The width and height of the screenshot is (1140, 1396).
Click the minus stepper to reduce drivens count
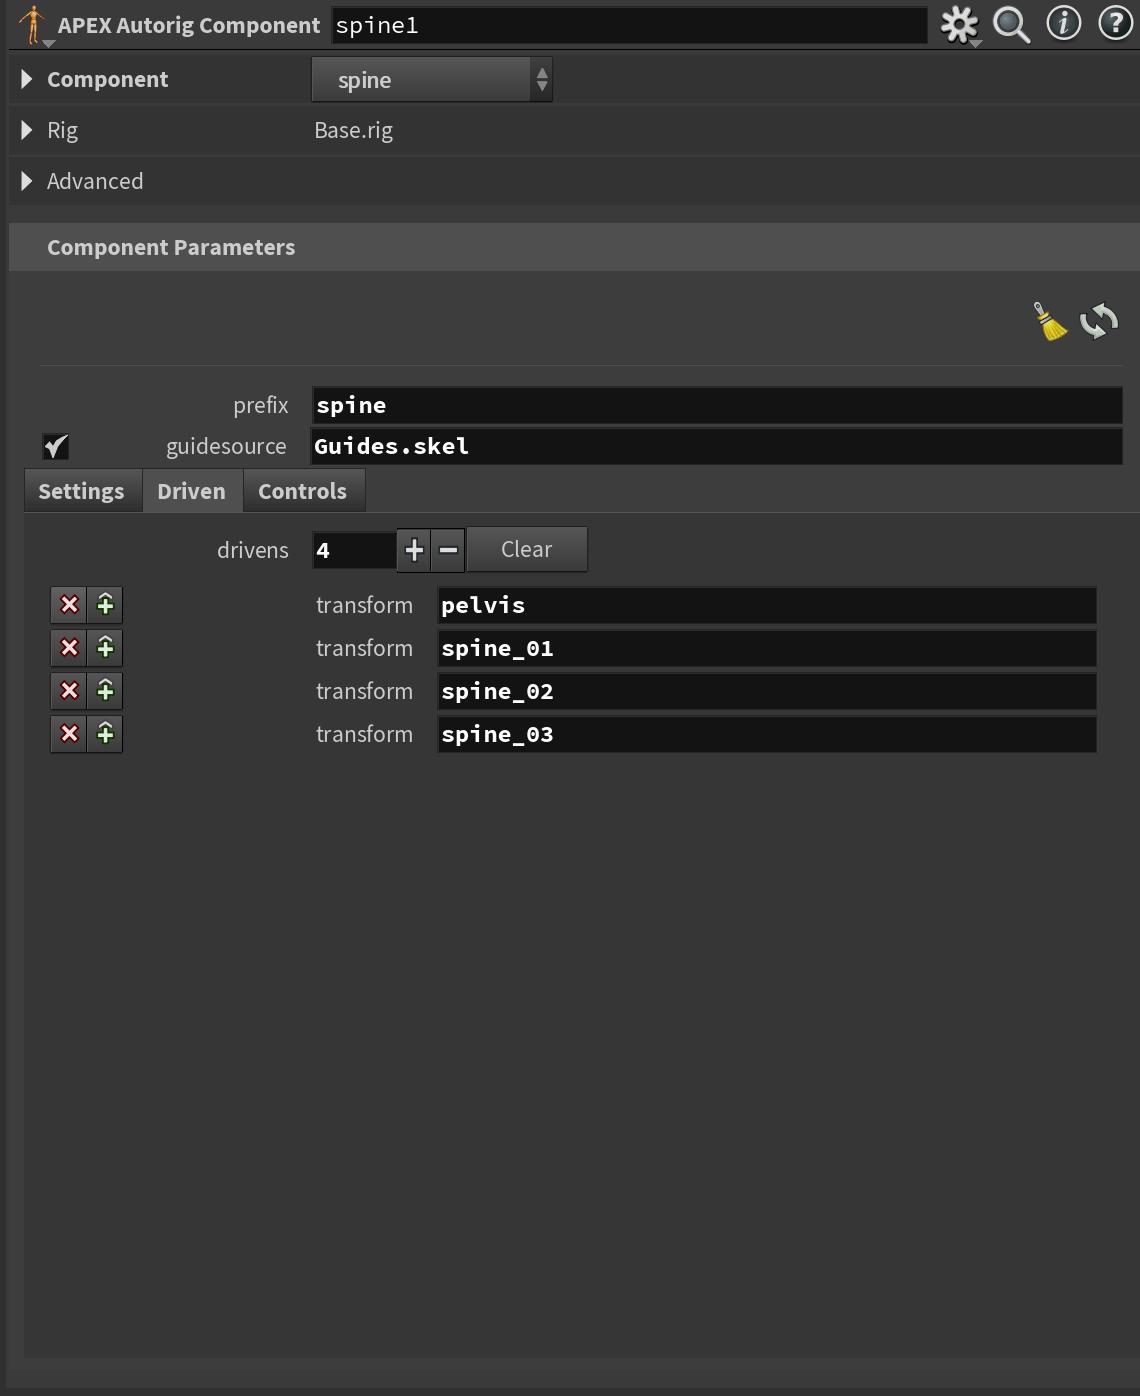point(447,549)
